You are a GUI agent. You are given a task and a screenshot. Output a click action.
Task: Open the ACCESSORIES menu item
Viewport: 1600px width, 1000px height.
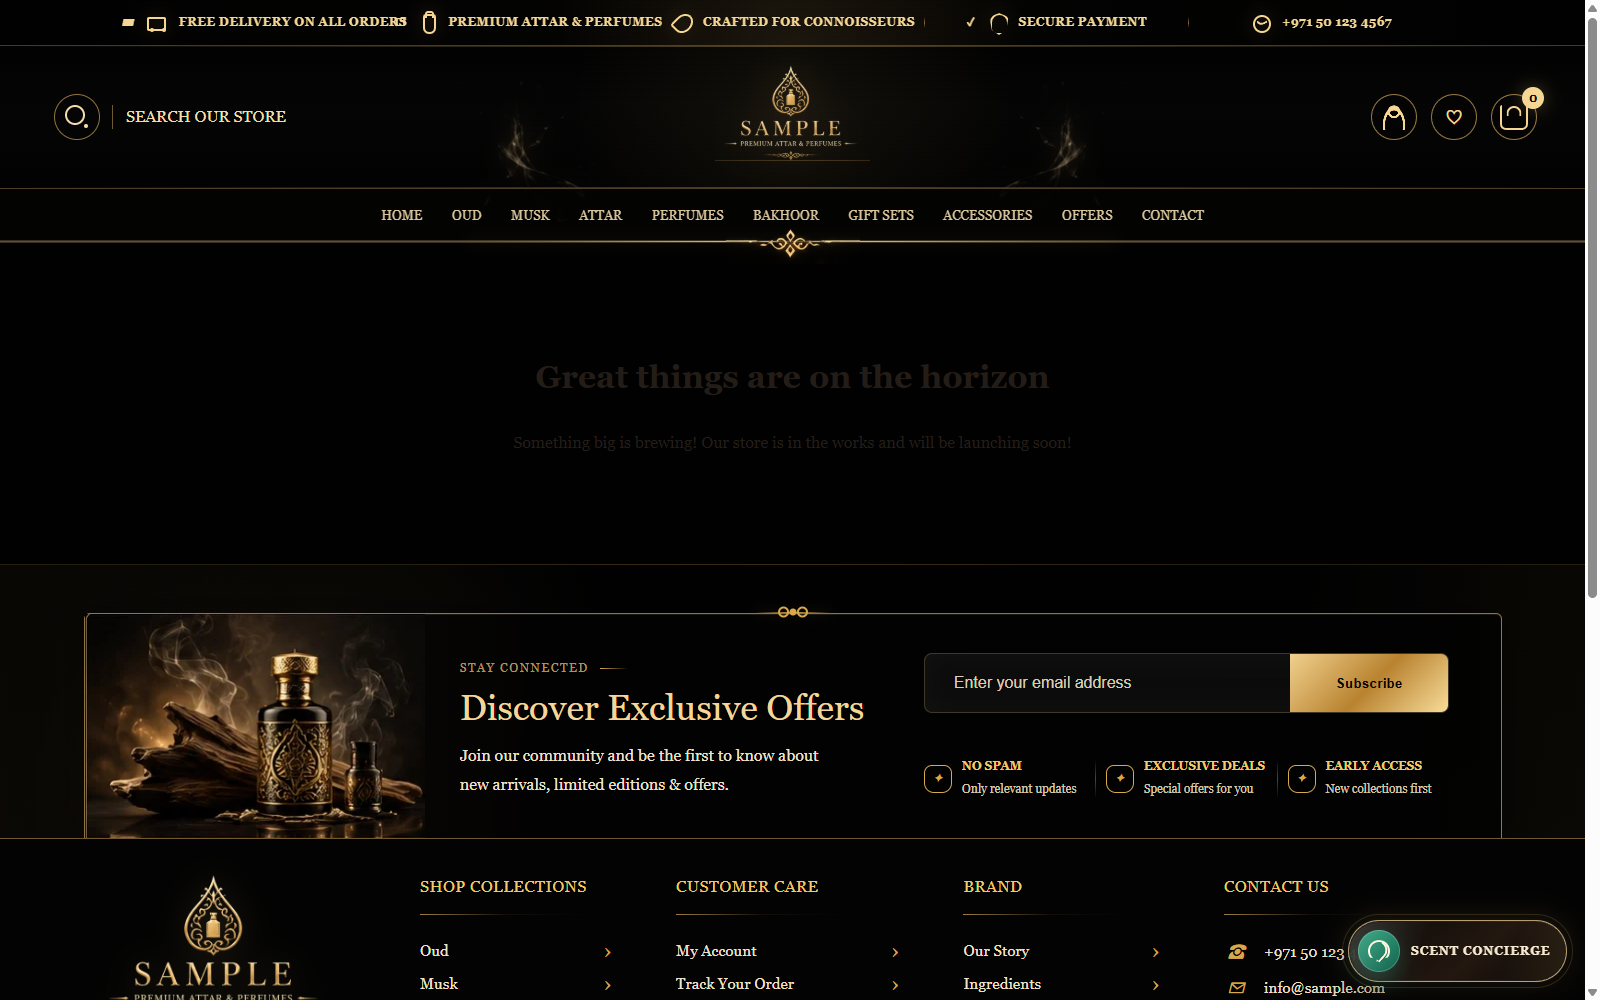click(x=988, y=215)
